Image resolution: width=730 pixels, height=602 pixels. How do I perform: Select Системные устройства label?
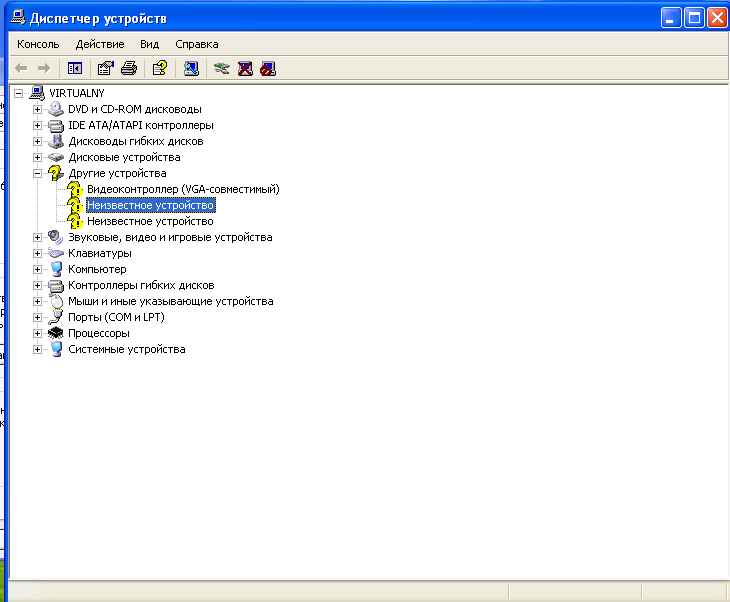coord(127,349)
